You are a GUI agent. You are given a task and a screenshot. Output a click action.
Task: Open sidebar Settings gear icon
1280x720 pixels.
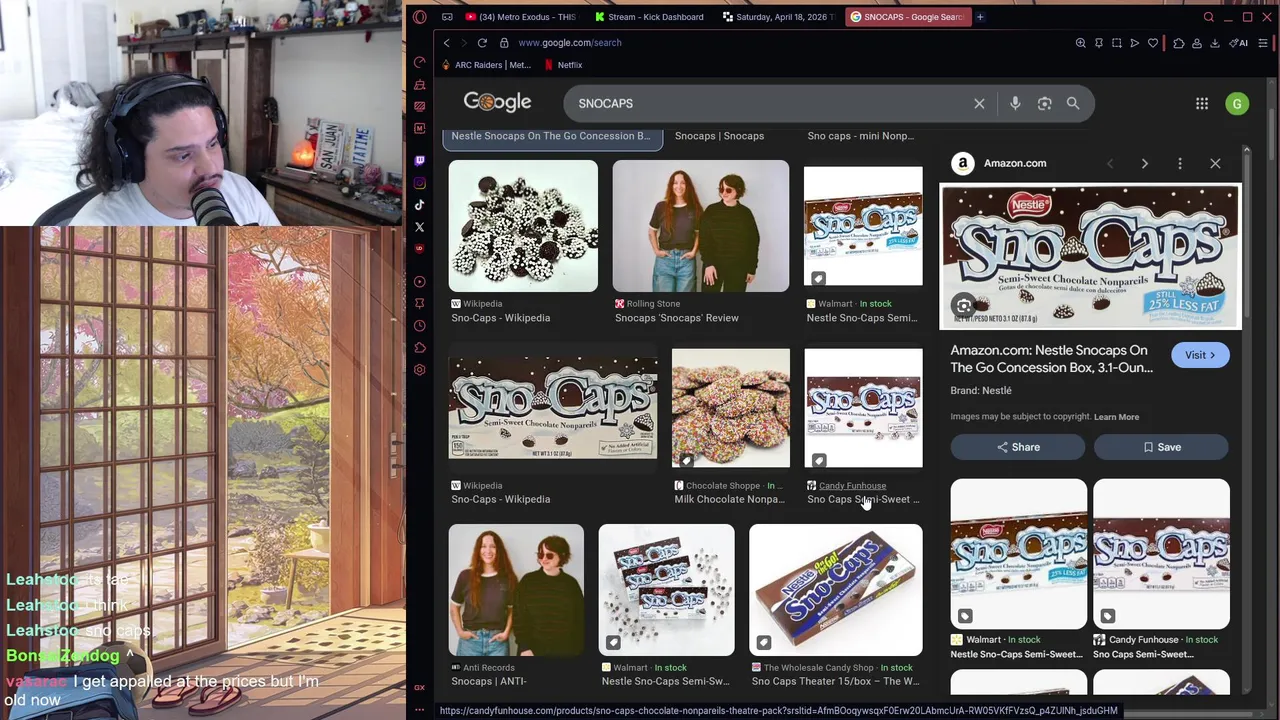pos(419,370)
